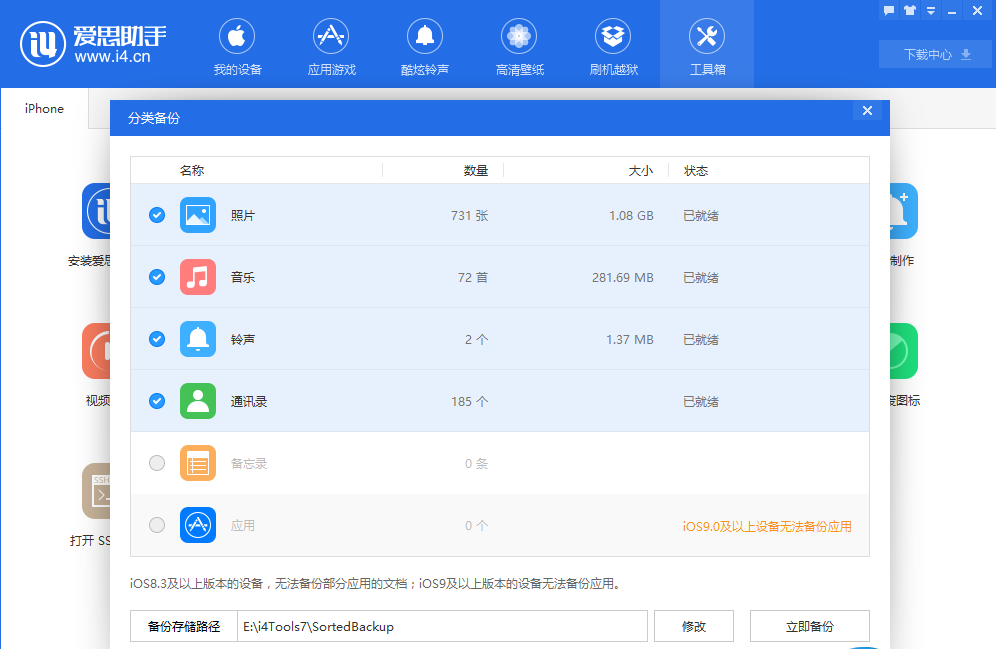Start backup with 立即备份 button

pyautogui.click(x=809, y=627)
